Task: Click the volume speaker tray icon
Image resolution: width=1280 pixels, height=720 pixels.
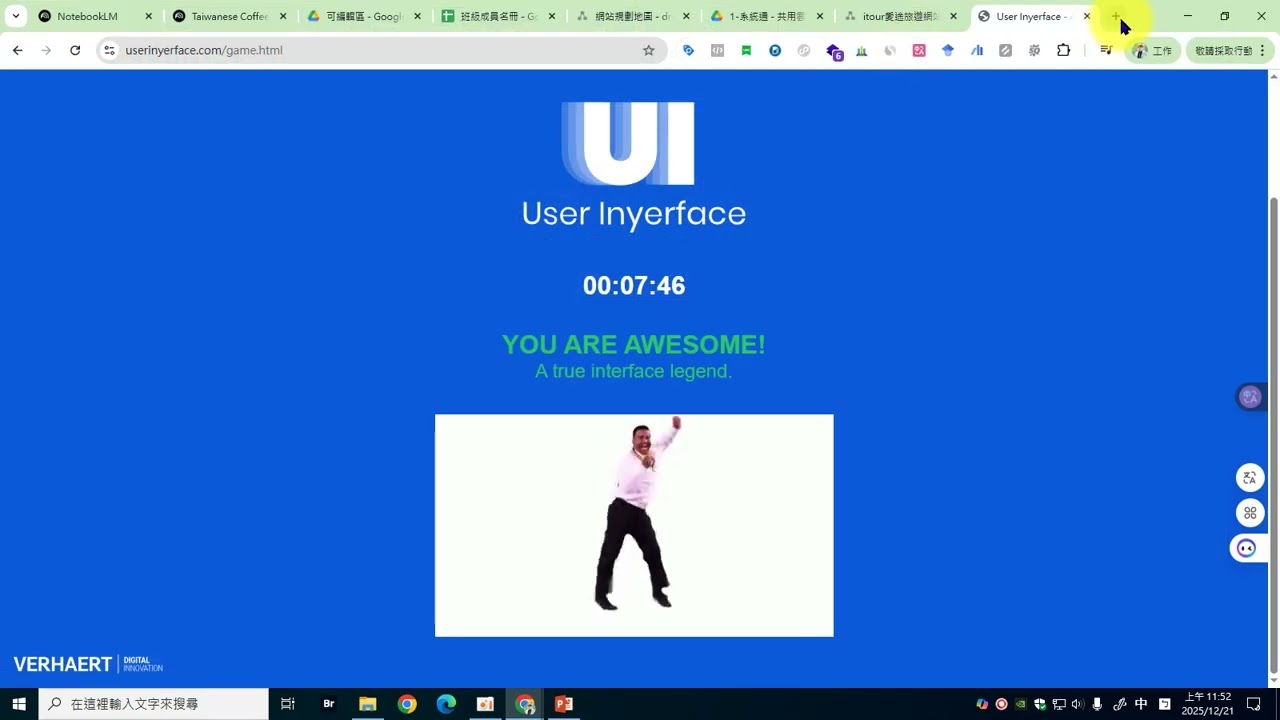Action: pos(1077,704)
